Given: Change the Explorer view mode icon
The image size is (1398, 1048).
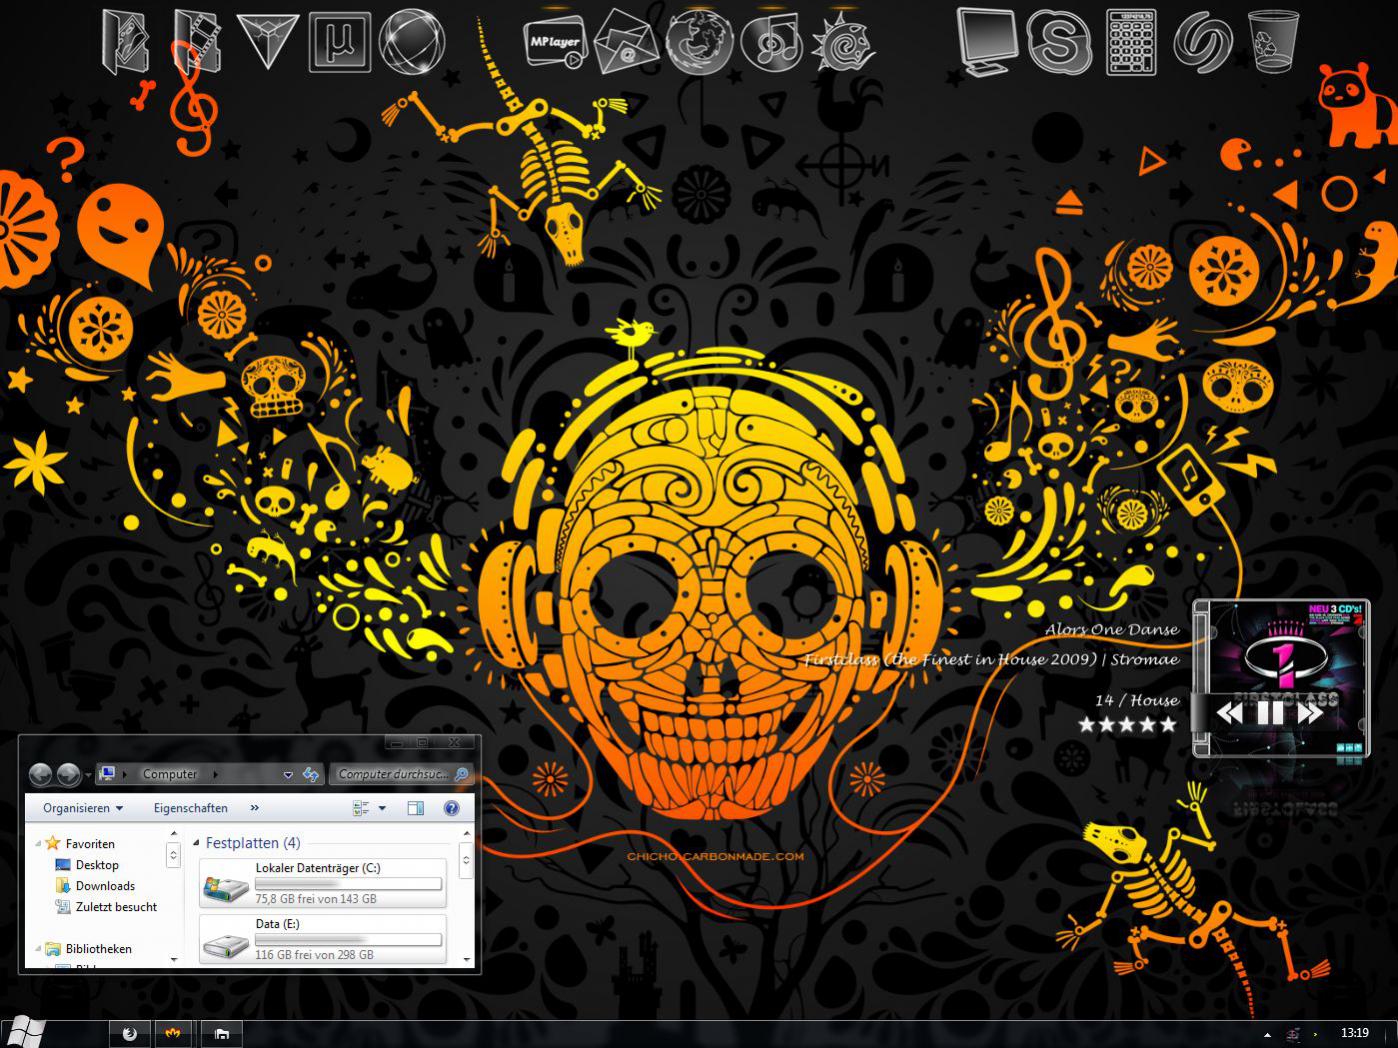Looking at the screenshot, I should coord(361,808).
